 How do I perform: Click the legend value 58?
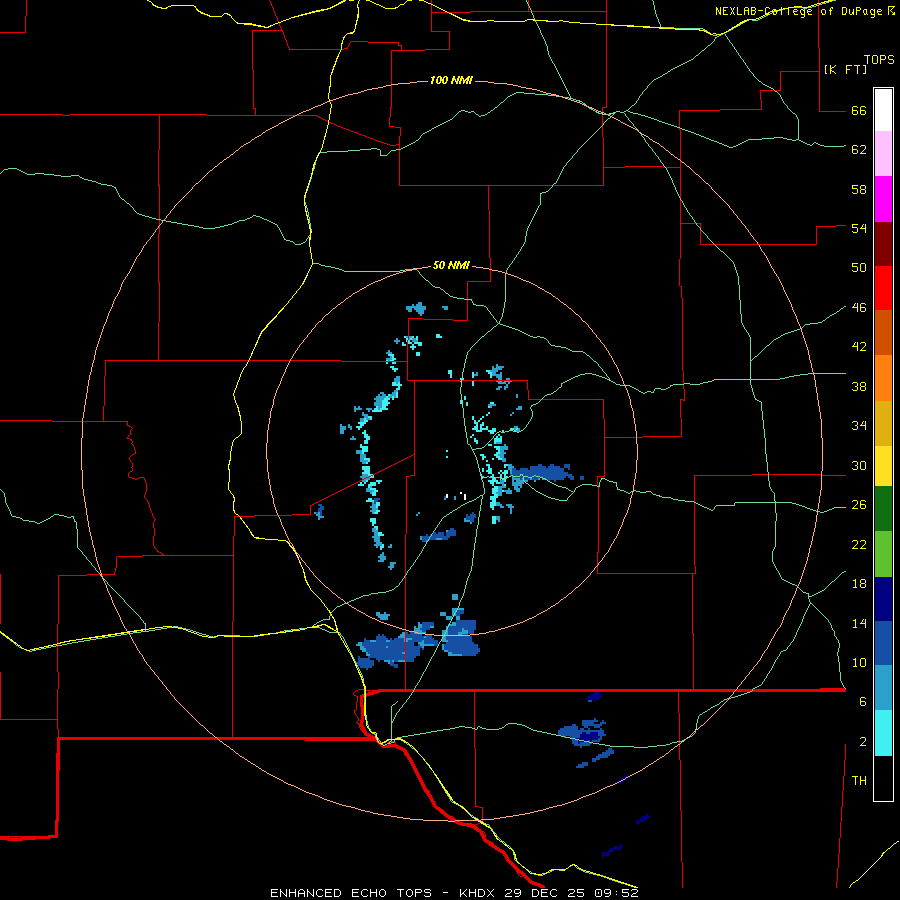click(859, 189)
